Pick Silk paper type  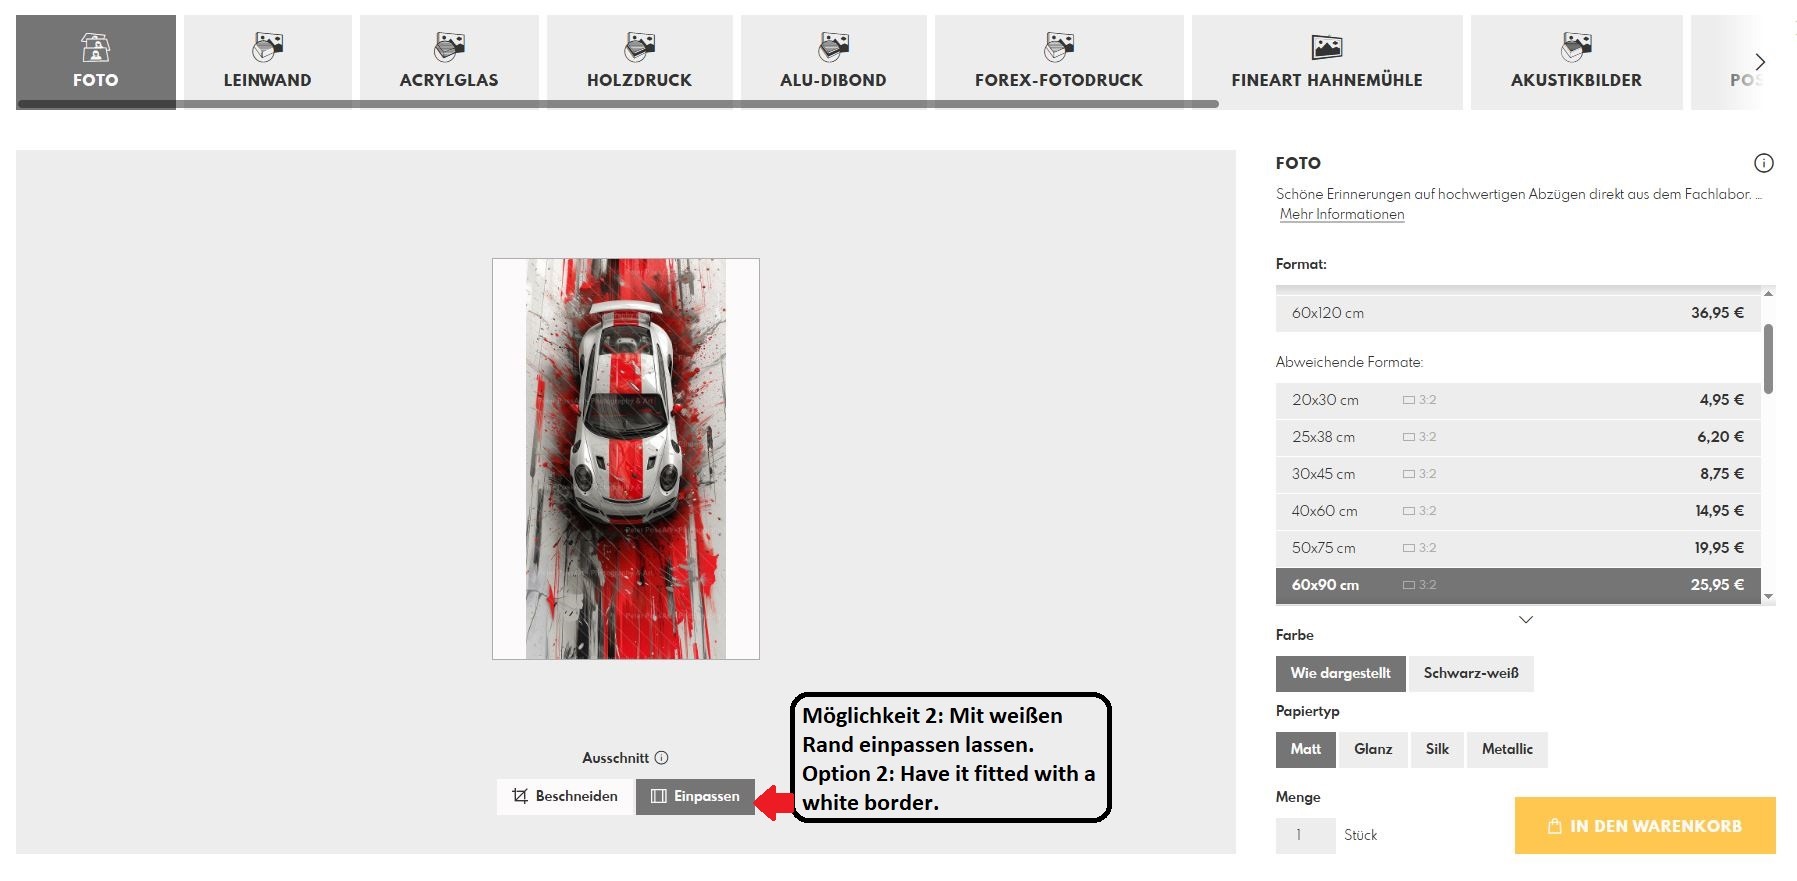click(x=1437, y=749)
